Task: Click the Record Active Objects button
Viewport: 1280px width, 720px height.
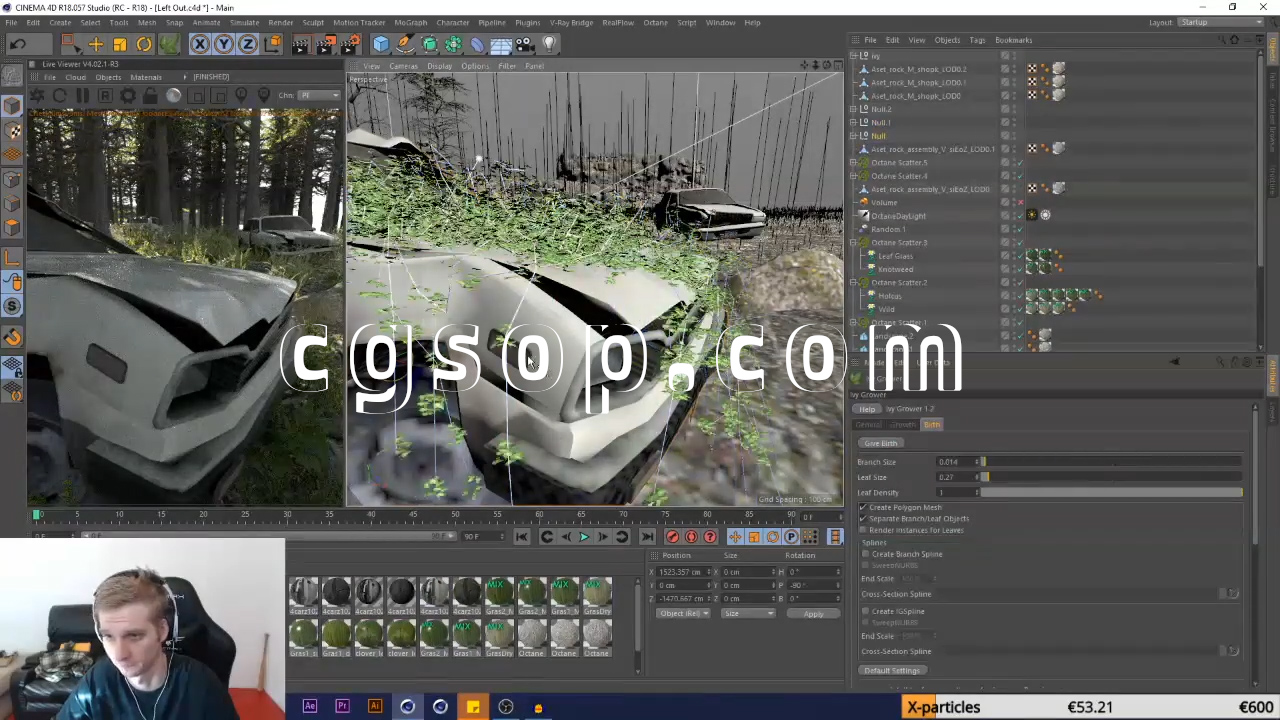Action: click(672, 537)
